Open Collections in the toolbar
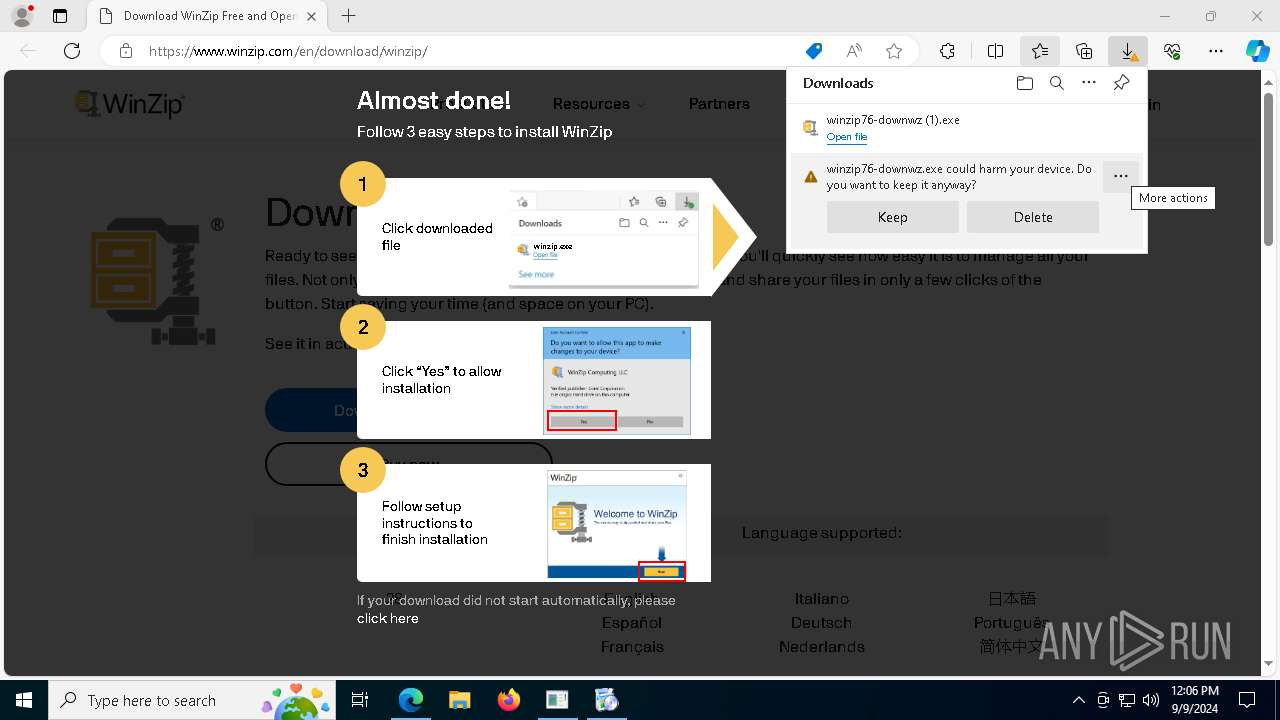Screen dimensions: 1280x720 point(1084,51)
